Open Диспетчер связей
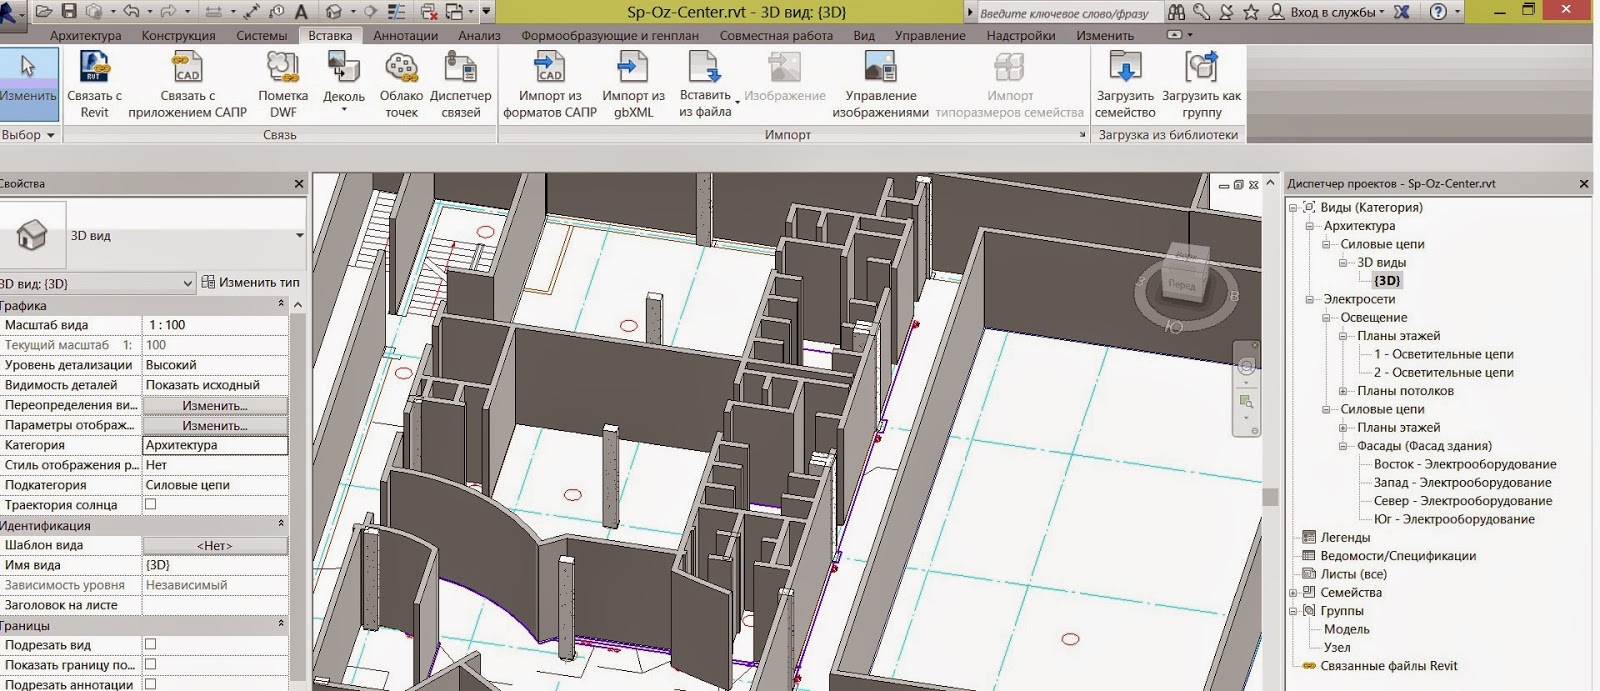The height and width of the screenshot is (691, 1600). (x=461, y=85)
